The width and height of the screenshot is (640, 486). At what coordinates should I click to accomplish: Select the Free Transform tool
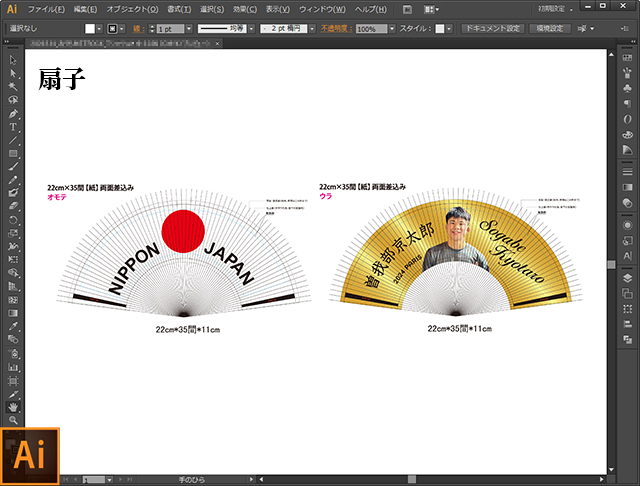click(13, 260)
